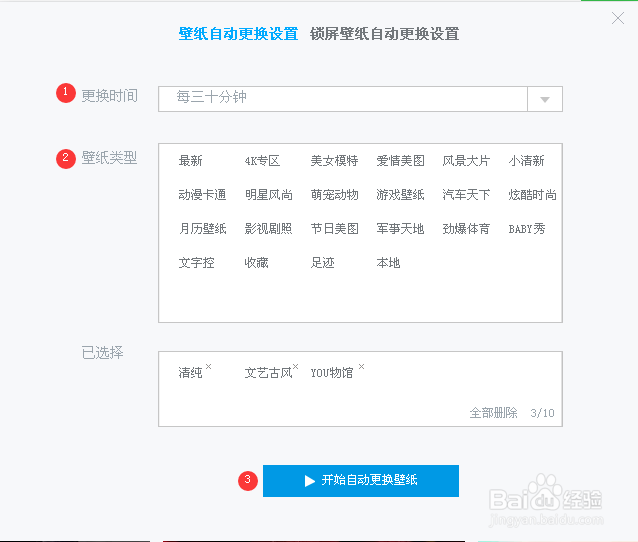Pick the 明星风尚 category
Viewport: 638px width, 542px height.
269,195
